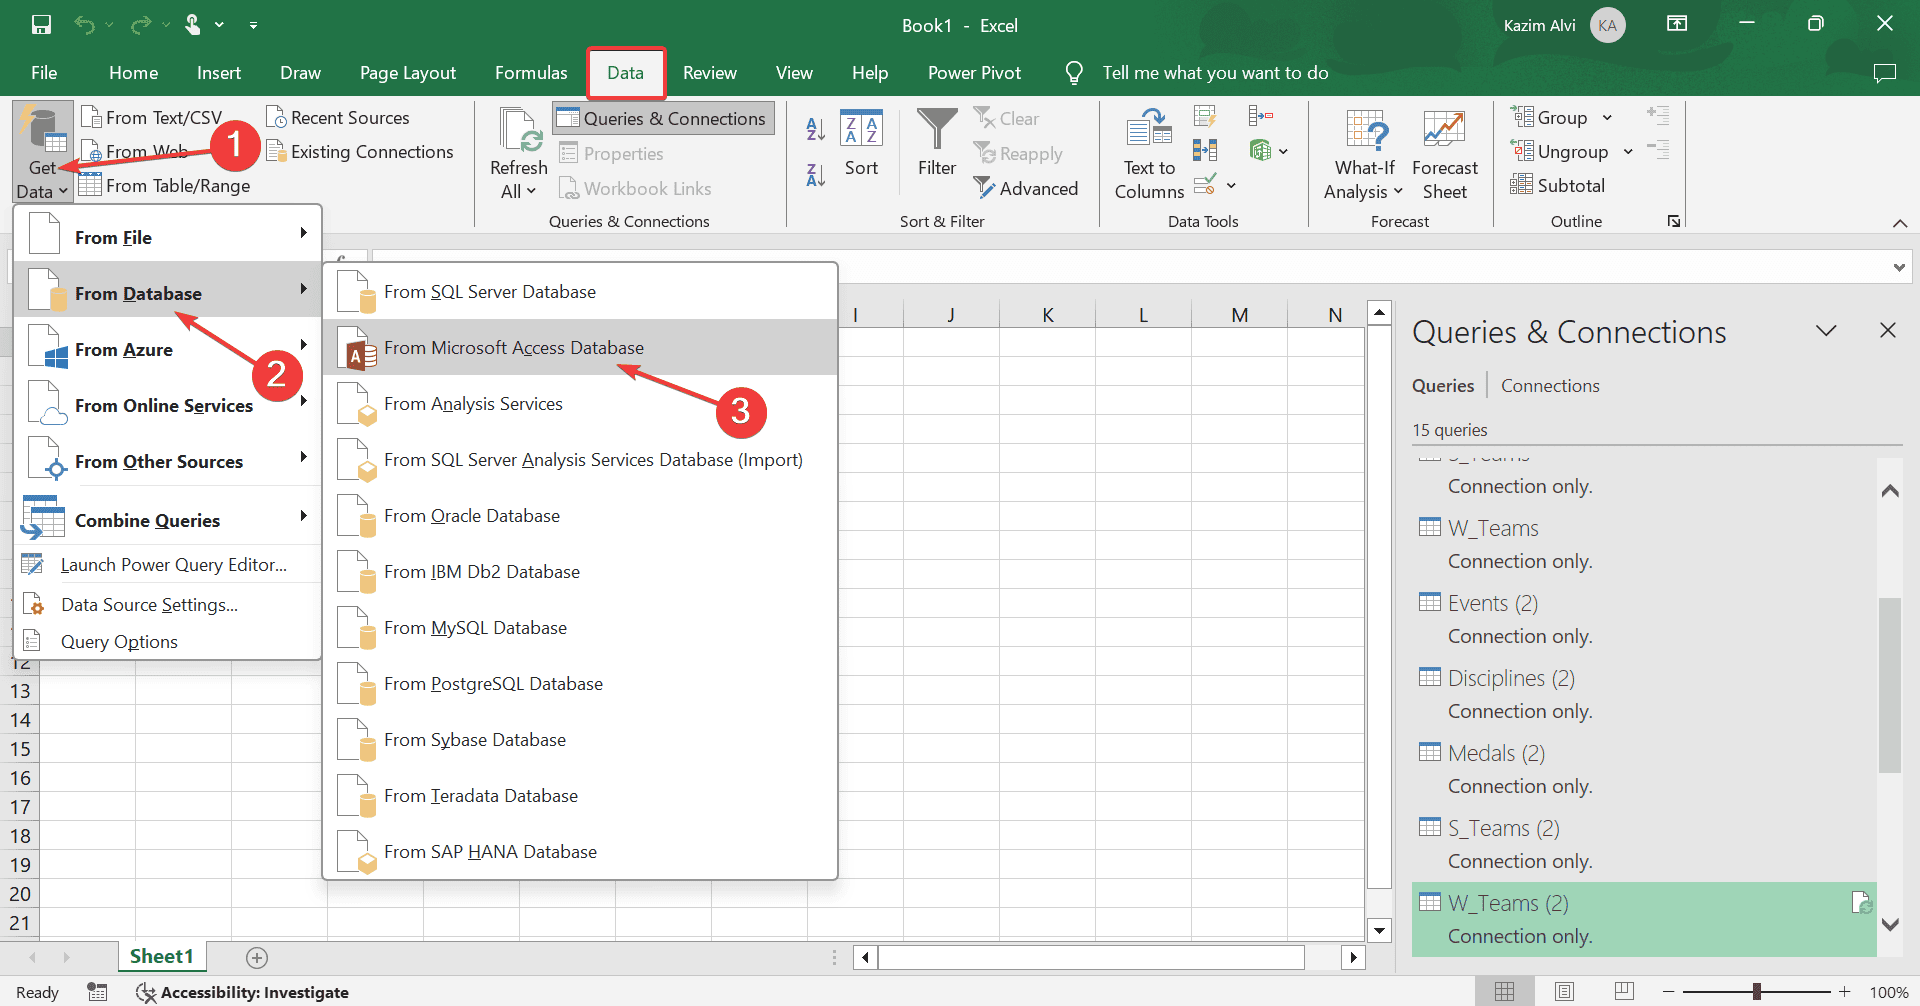The width and height of the screenshot is (1920, 1006).
Task: Click Launch Power Query Editor
Action: (168, 565)
